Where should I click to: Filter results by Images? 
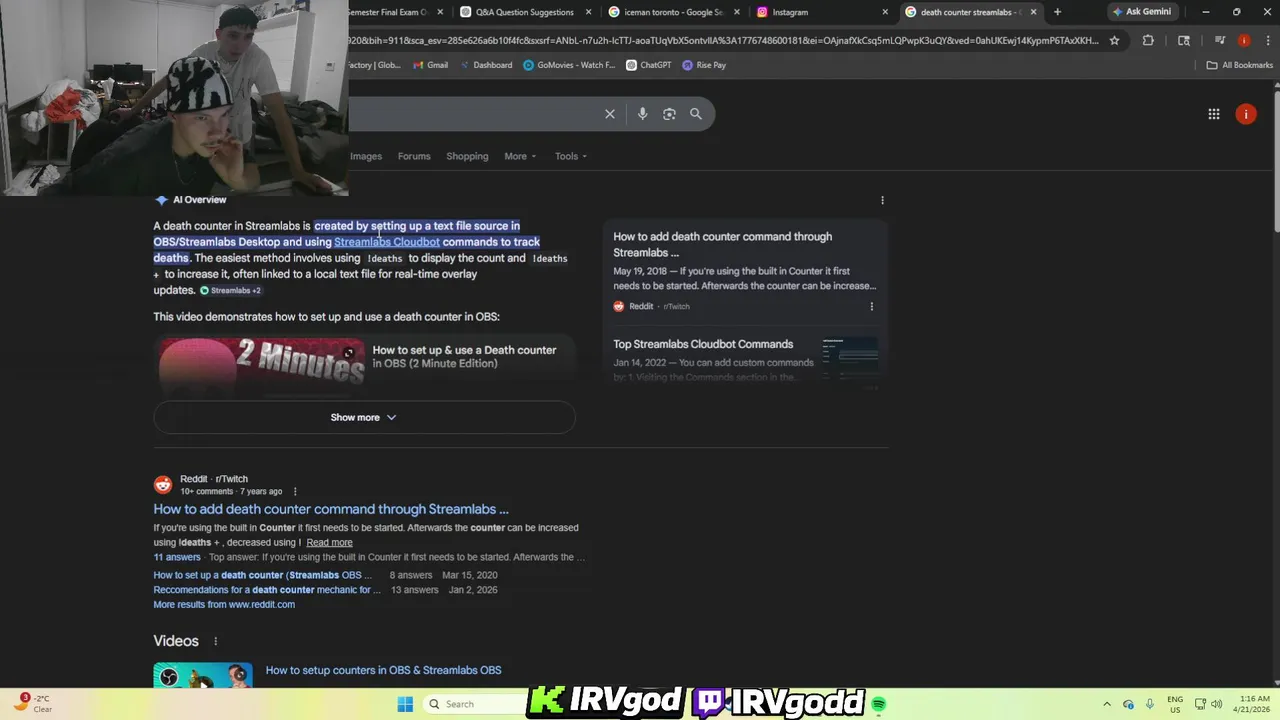click(366, 156)
